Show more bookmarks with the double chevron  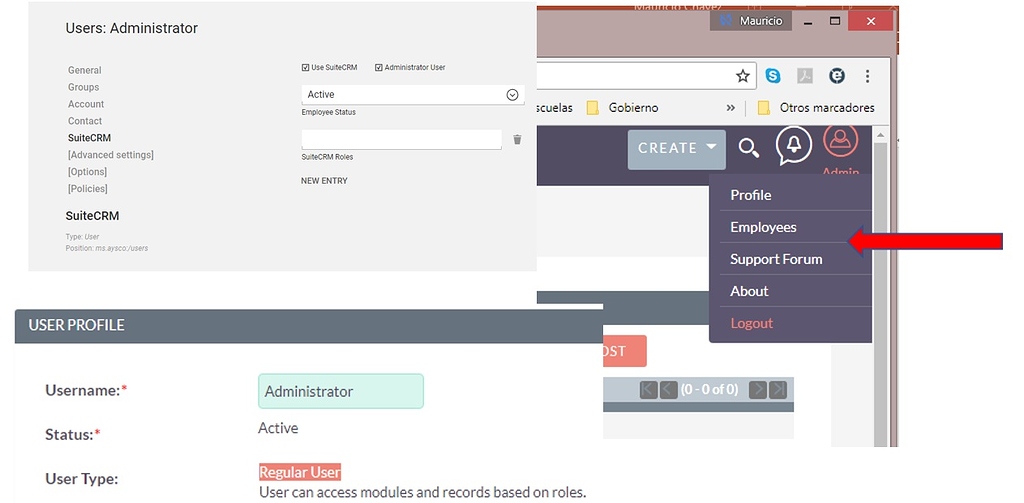730,108
